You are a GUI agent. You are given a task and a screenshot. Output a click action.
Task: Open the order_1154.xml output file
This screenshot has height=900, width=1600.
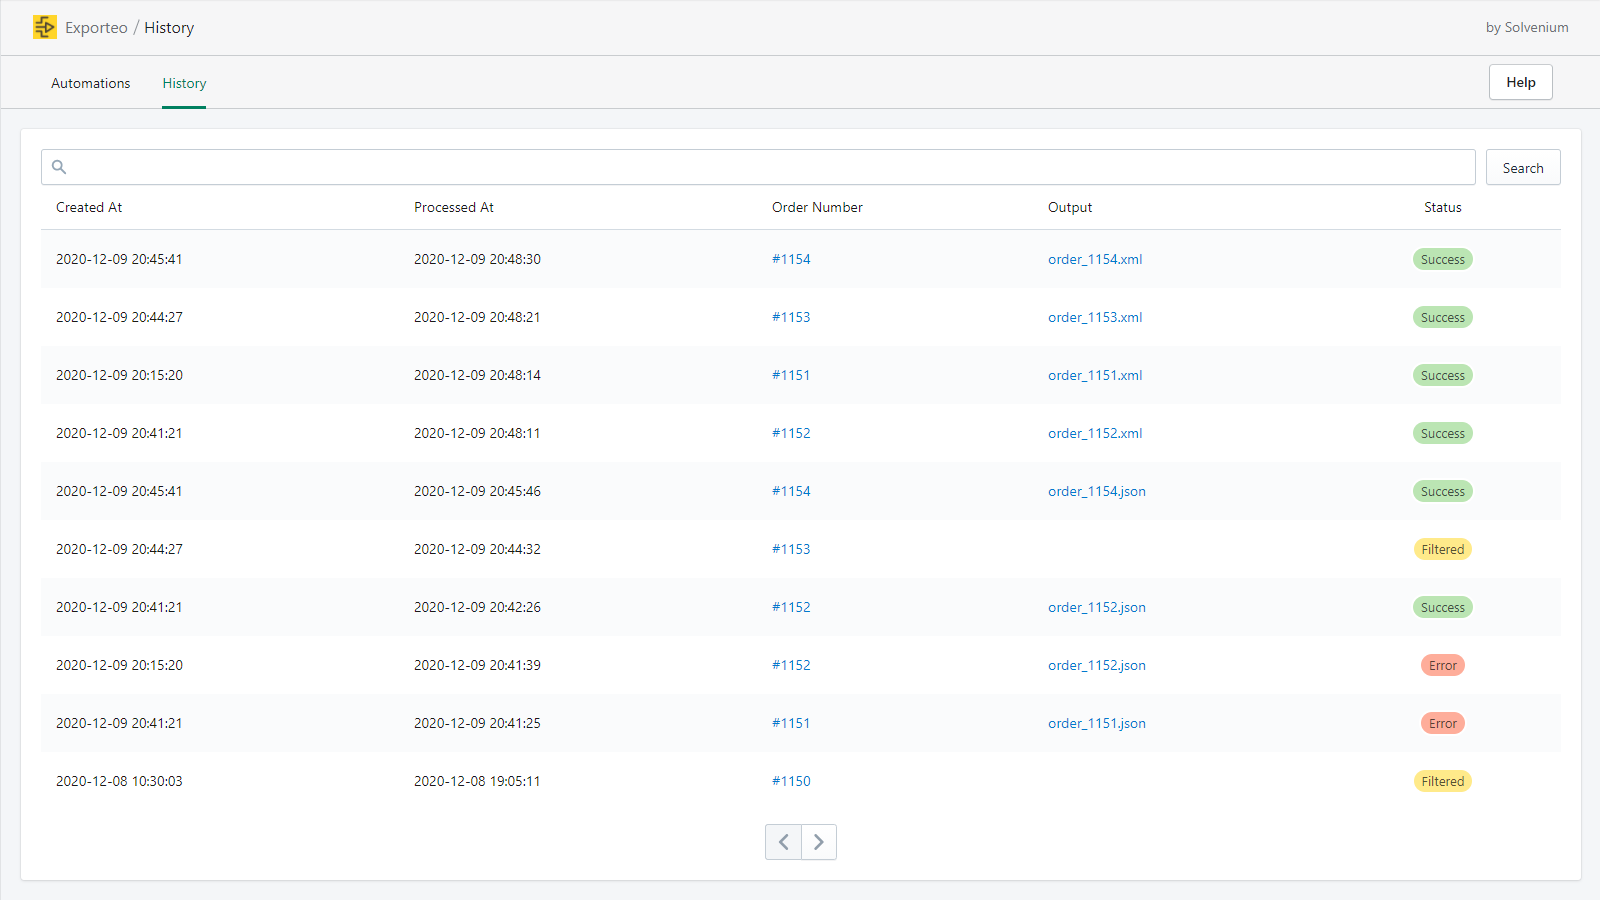1094,259
